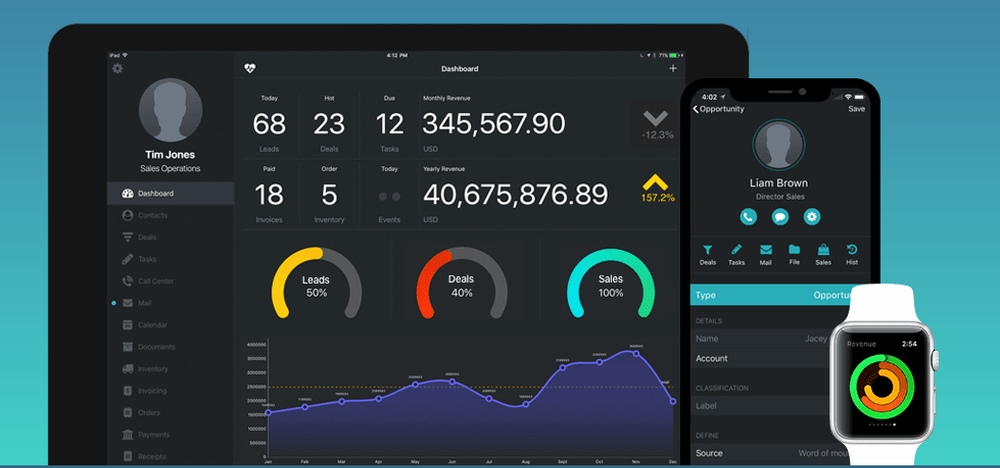Screen dimensions: 1000x468
Task: Open Call Center in the sidebar
Action: [x=170, y=281]
